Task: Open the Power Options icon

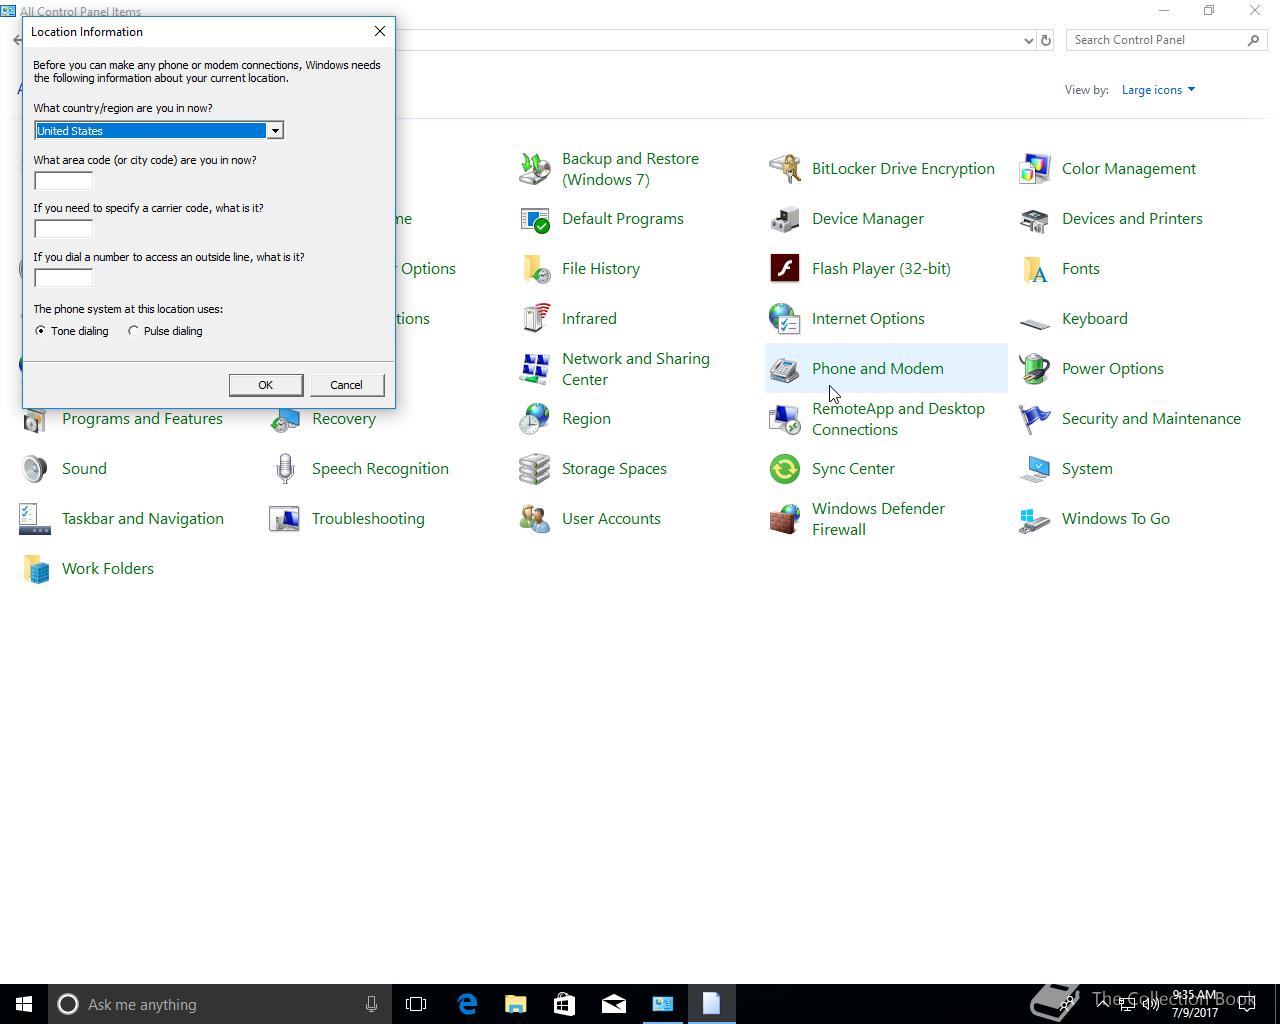Action: pyautogui.click(x=1035, y=369)
